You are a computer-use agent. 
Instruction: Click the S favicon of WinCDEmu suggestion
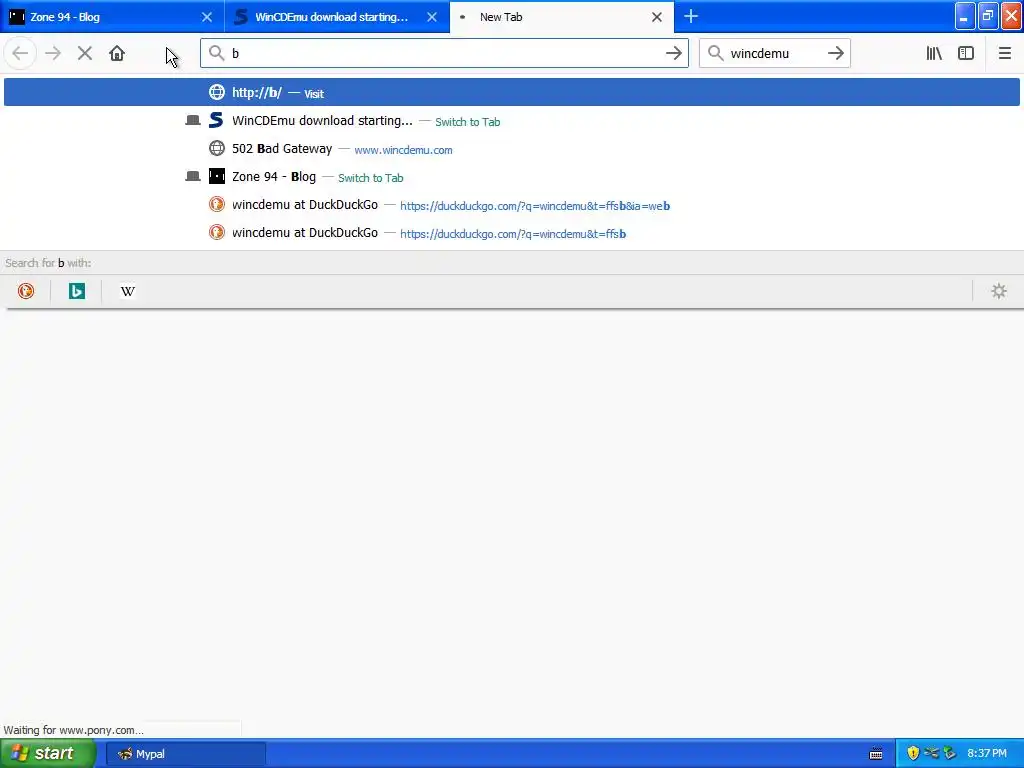[x=216, y=120]
